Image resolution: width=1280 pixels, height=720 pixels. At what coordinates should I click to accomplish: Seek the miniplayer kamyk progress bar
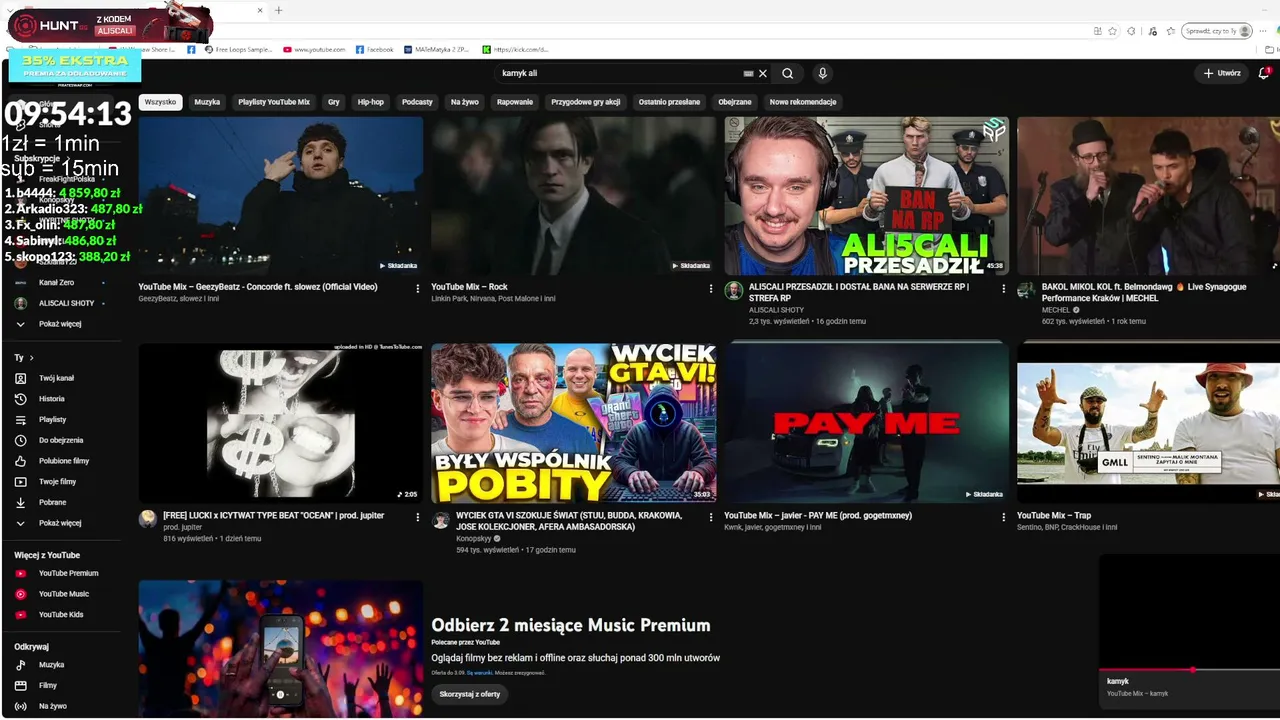coord(1189,669)
